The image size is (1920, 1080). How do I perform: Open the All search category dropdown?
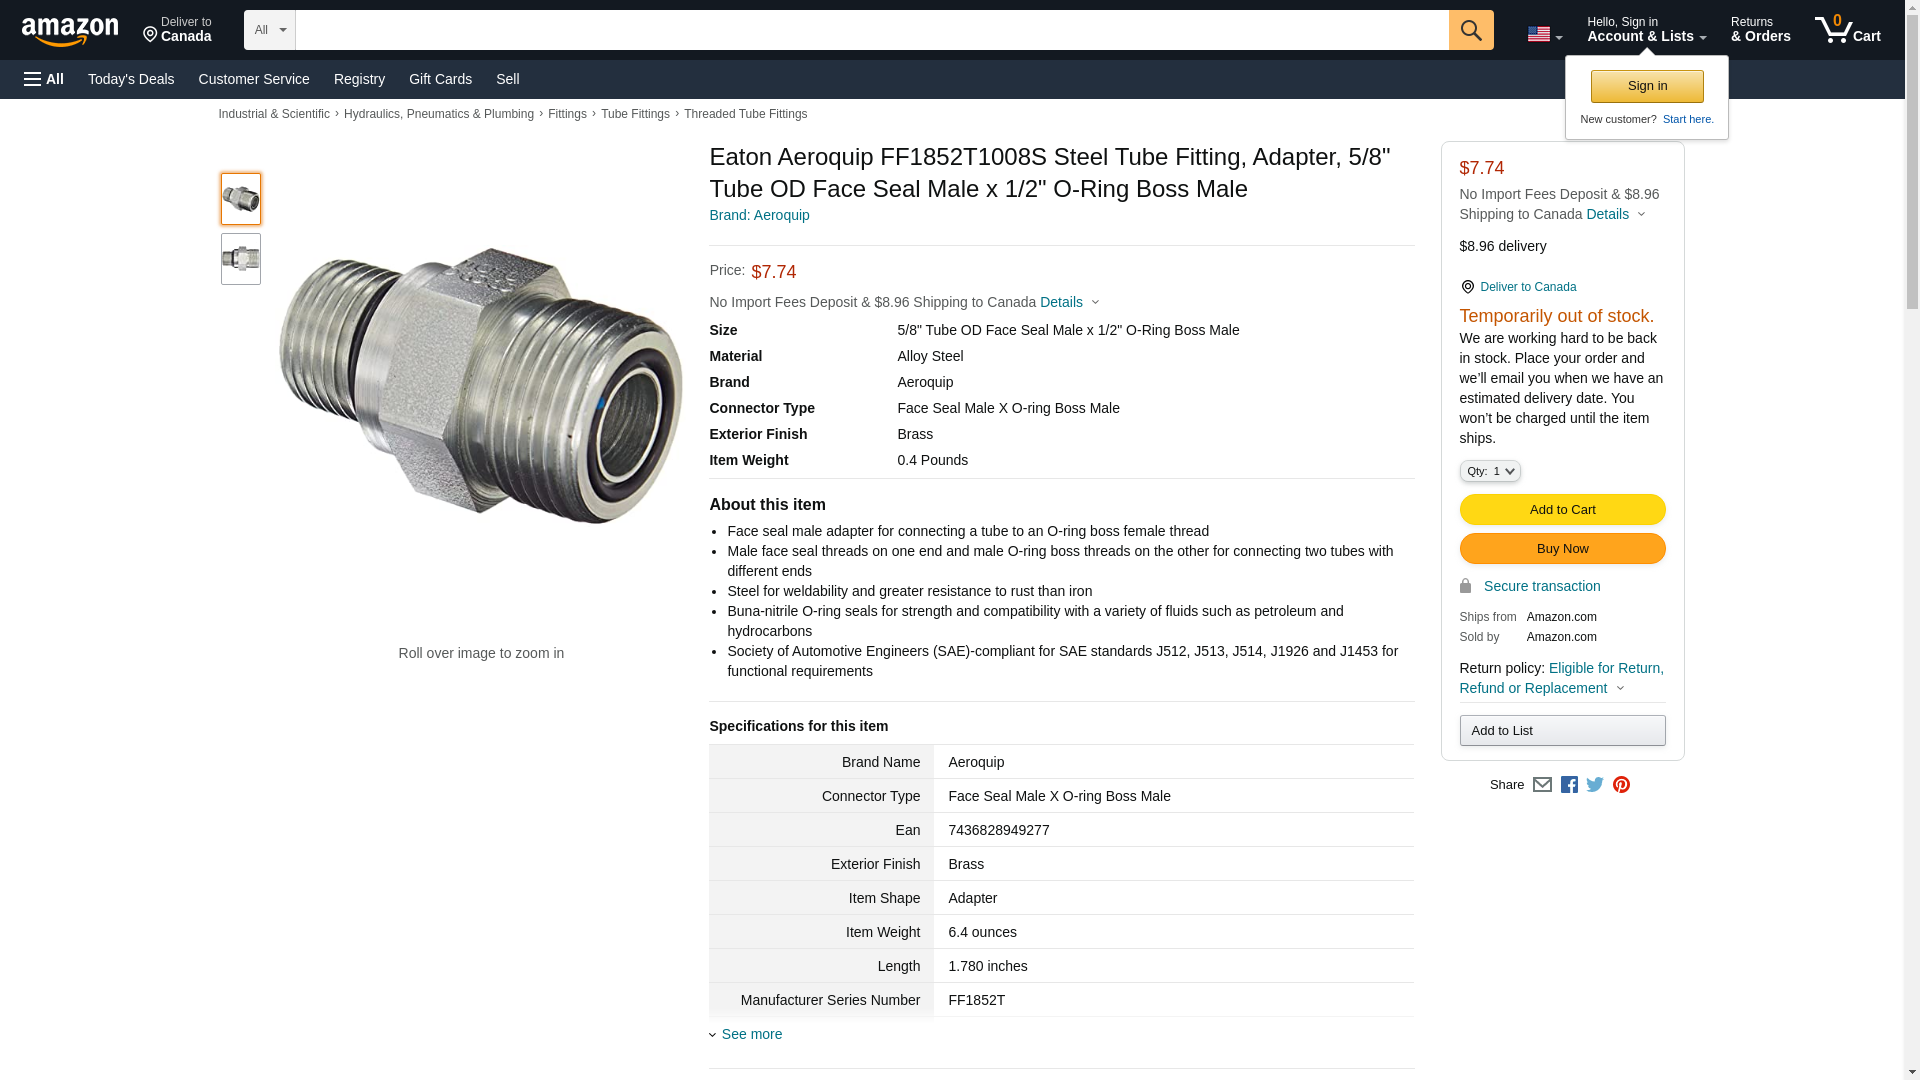[269, 30]
